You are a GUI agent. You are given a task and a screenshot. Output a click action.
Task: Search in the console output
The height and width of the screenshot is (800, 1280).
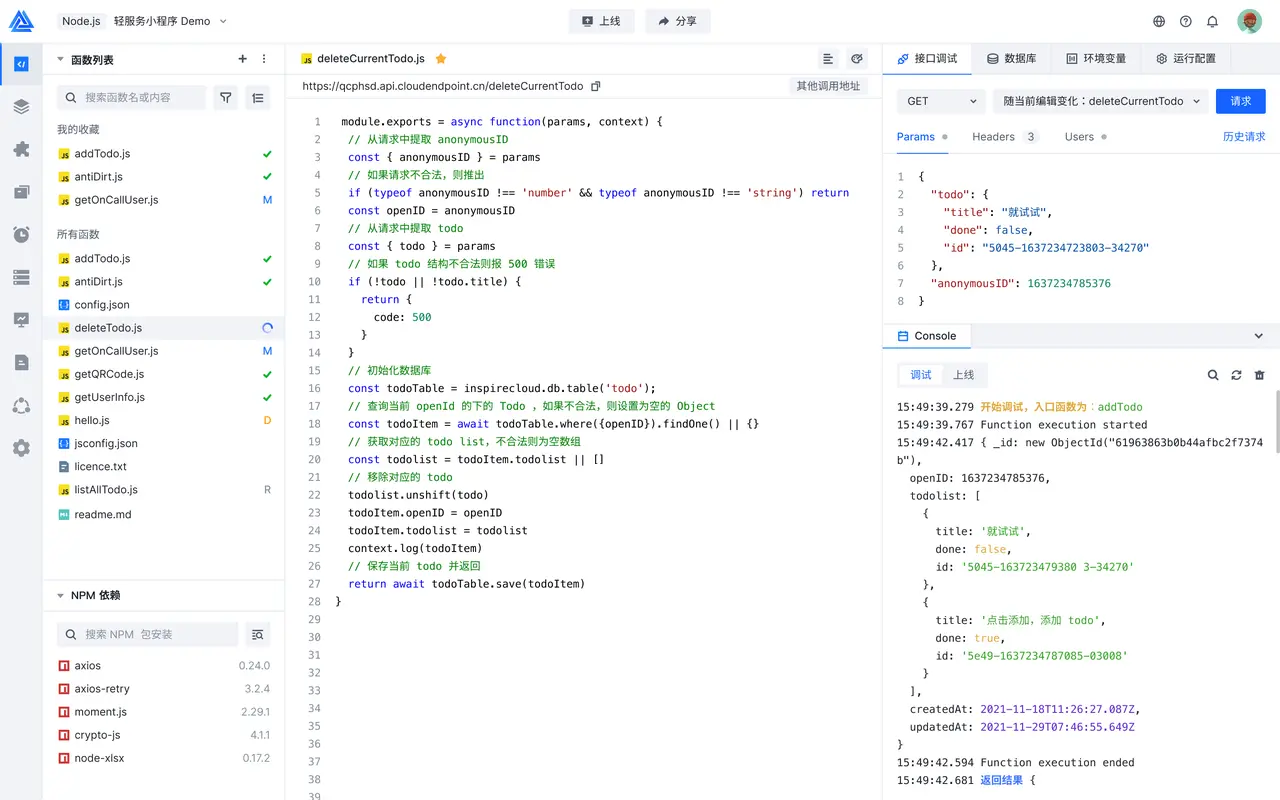pos(1213,375)
